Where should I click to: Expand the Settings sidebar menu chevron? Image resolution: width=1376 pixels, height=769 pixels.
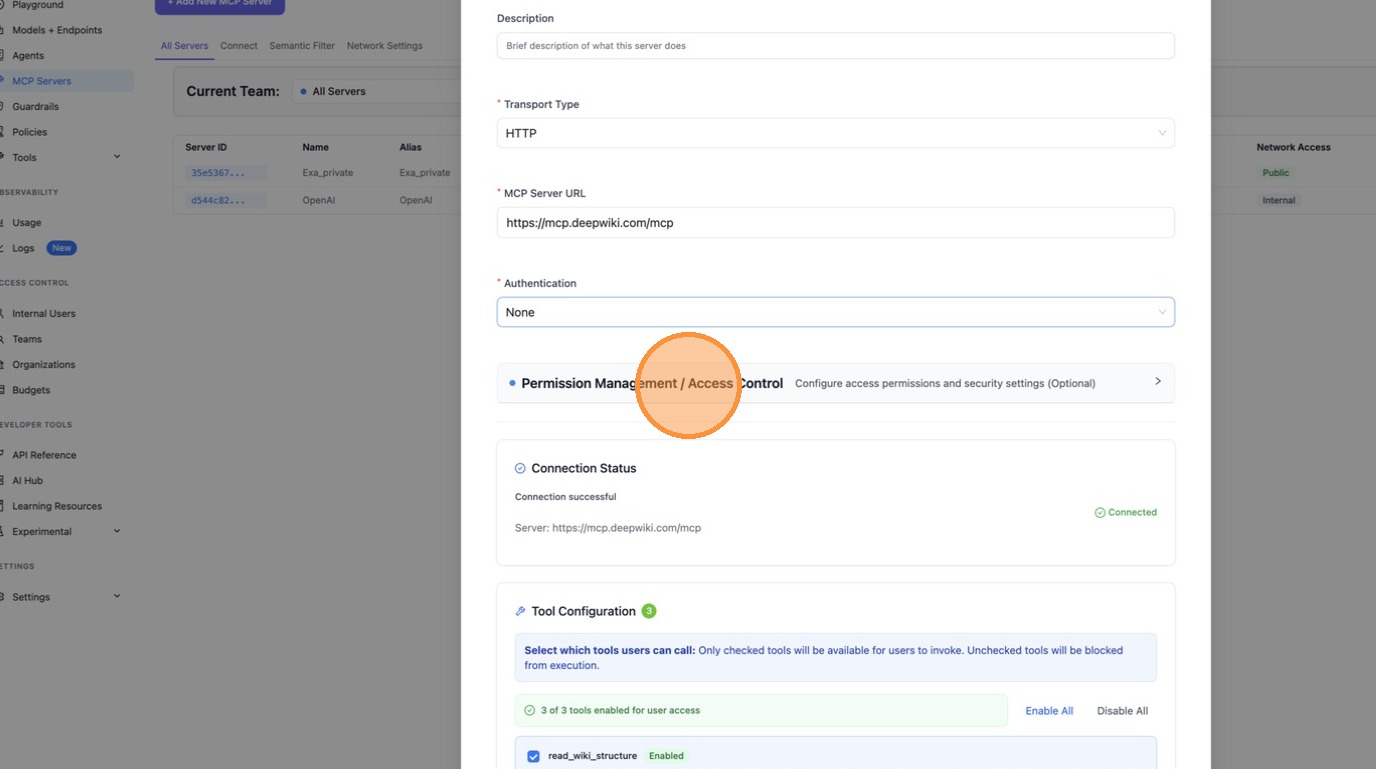click(117, 597)
